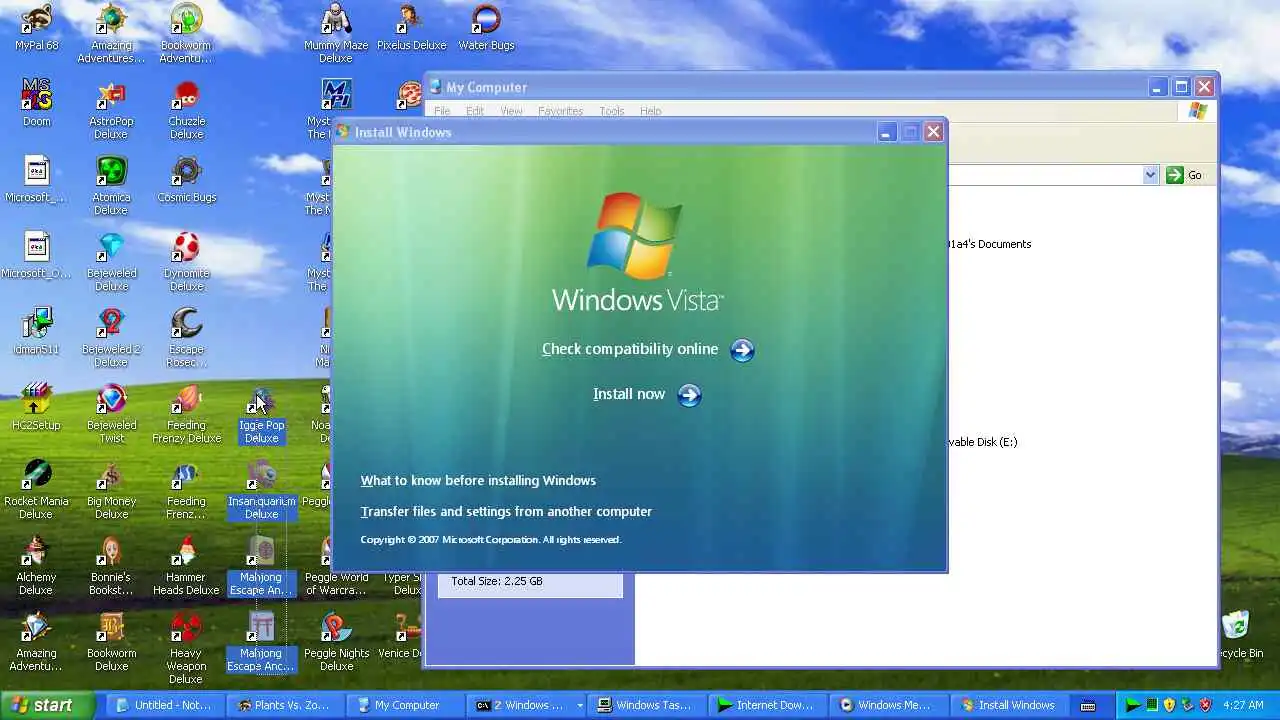Screen dimensions: 1280x720
Task: Select the Atomica Deluxe desktop icon
Action: [x=111, y=186]
